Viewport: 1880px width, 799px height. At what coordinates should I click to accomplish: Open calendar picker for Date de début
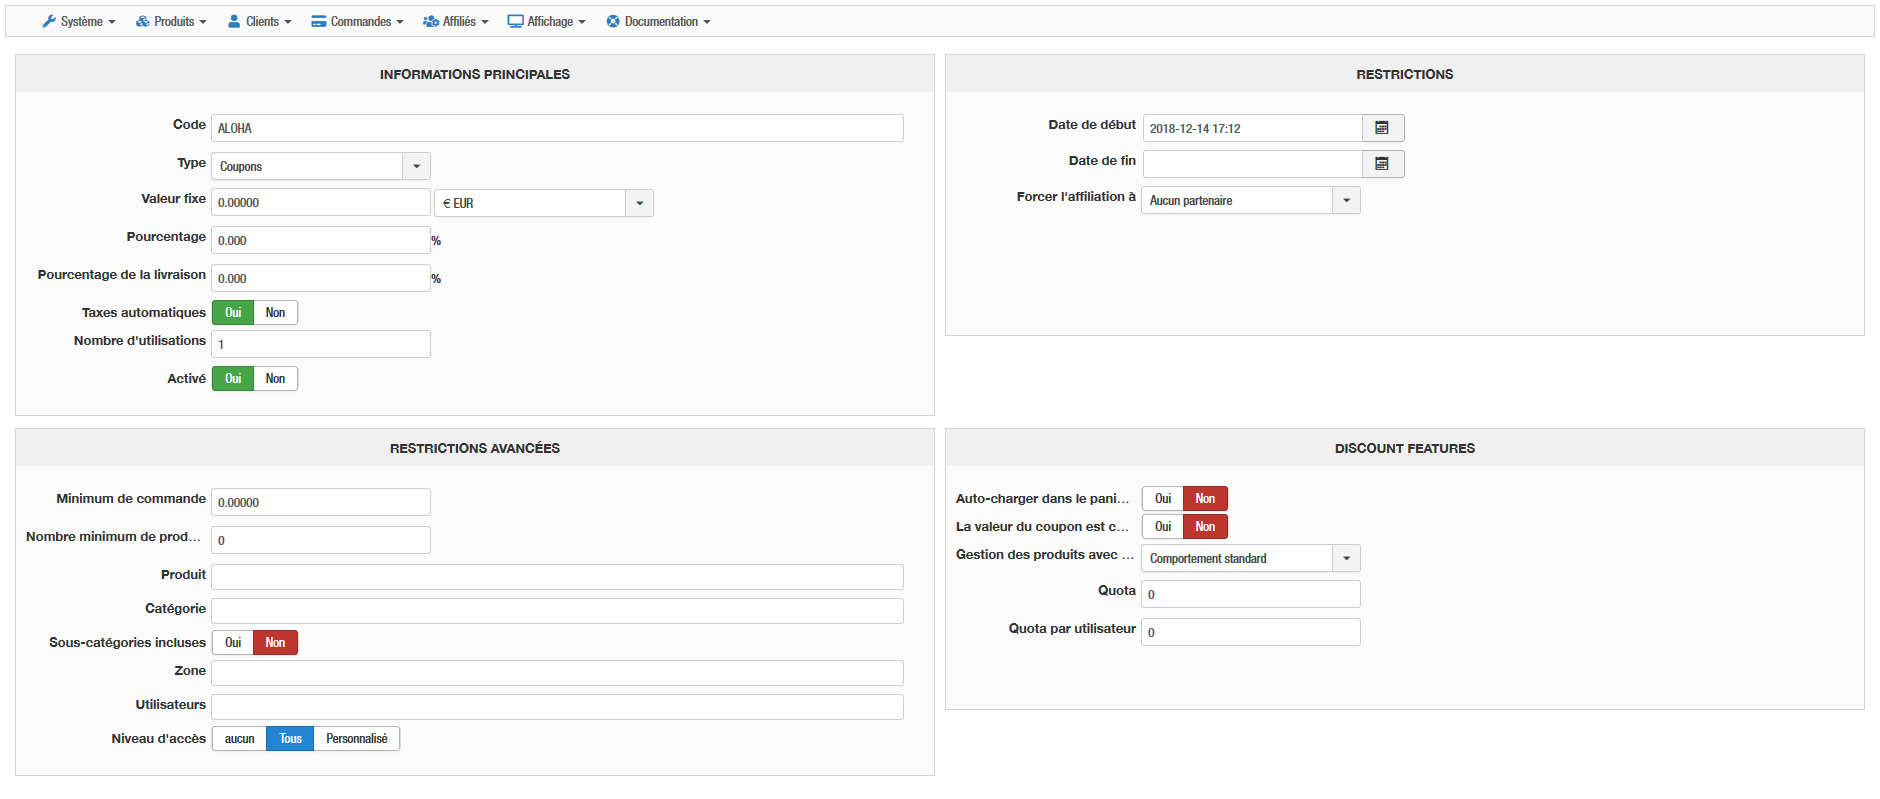1382,128
